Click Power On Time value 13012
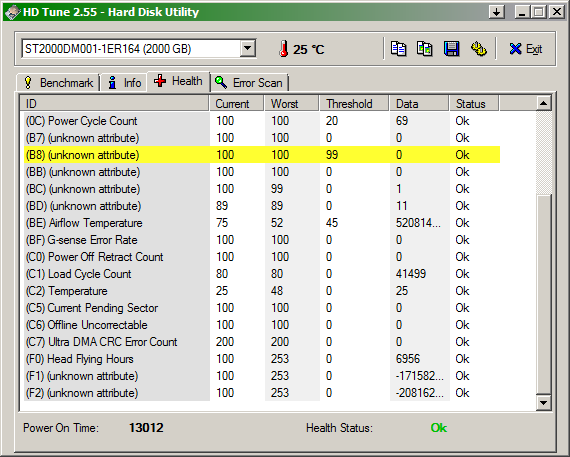Screen dimensions: 570x457 coord(146,428)
